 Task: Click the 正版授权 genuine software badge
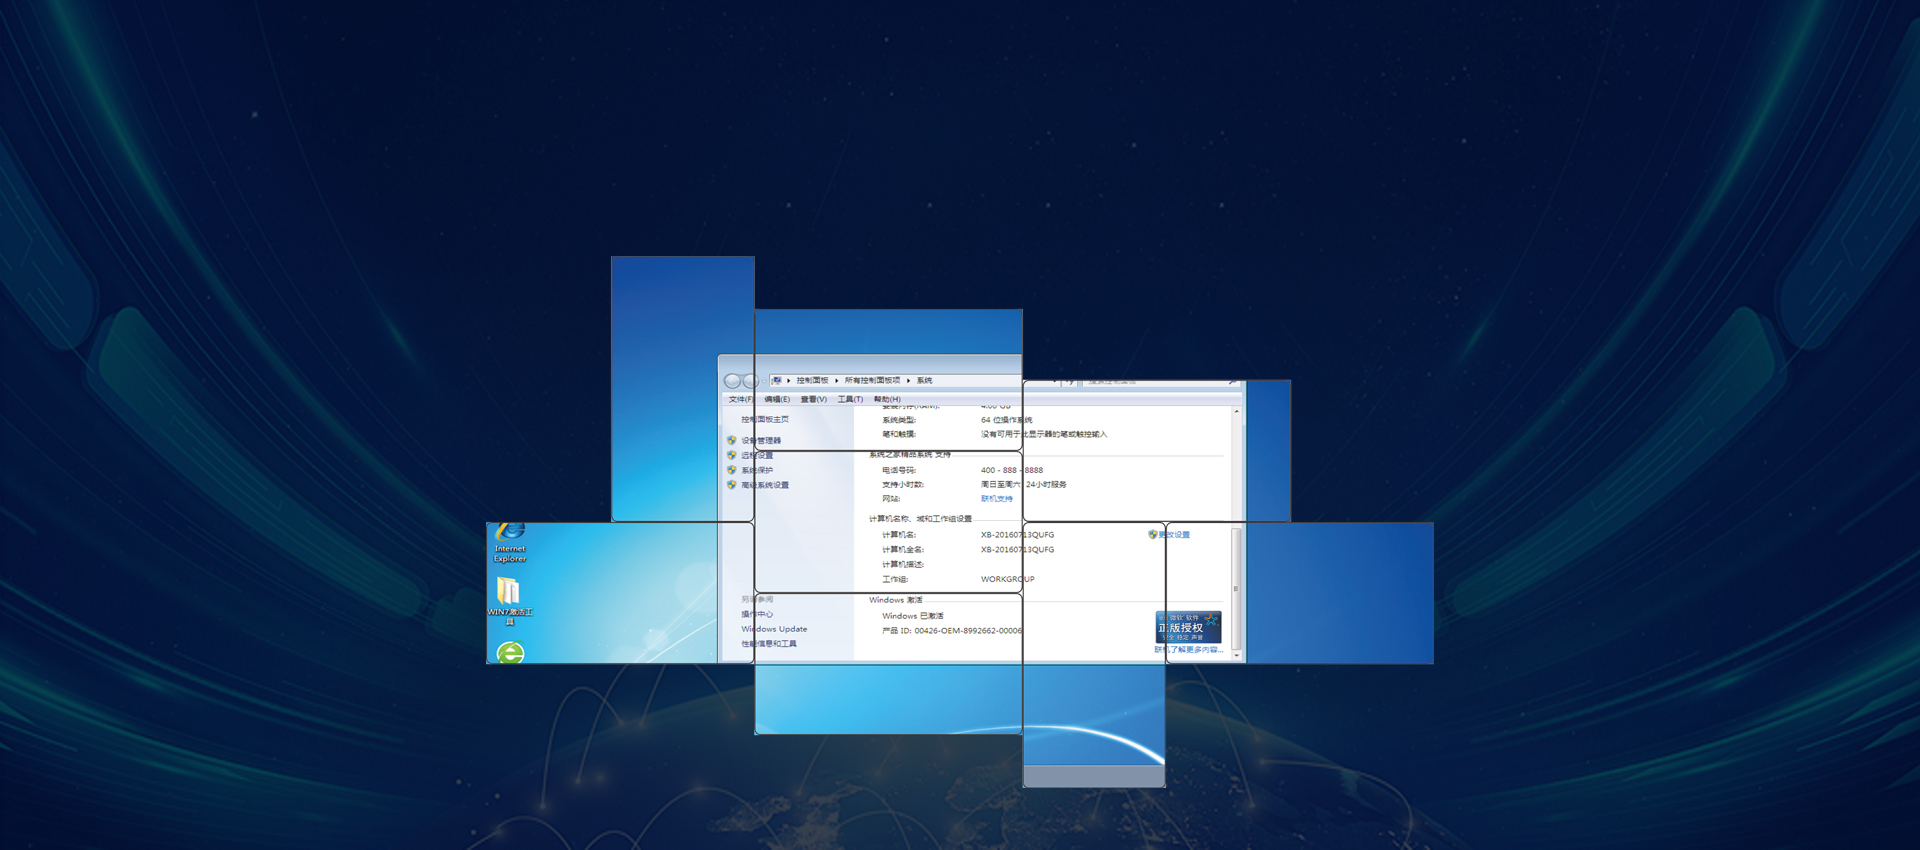click(x=1188, y=627)
